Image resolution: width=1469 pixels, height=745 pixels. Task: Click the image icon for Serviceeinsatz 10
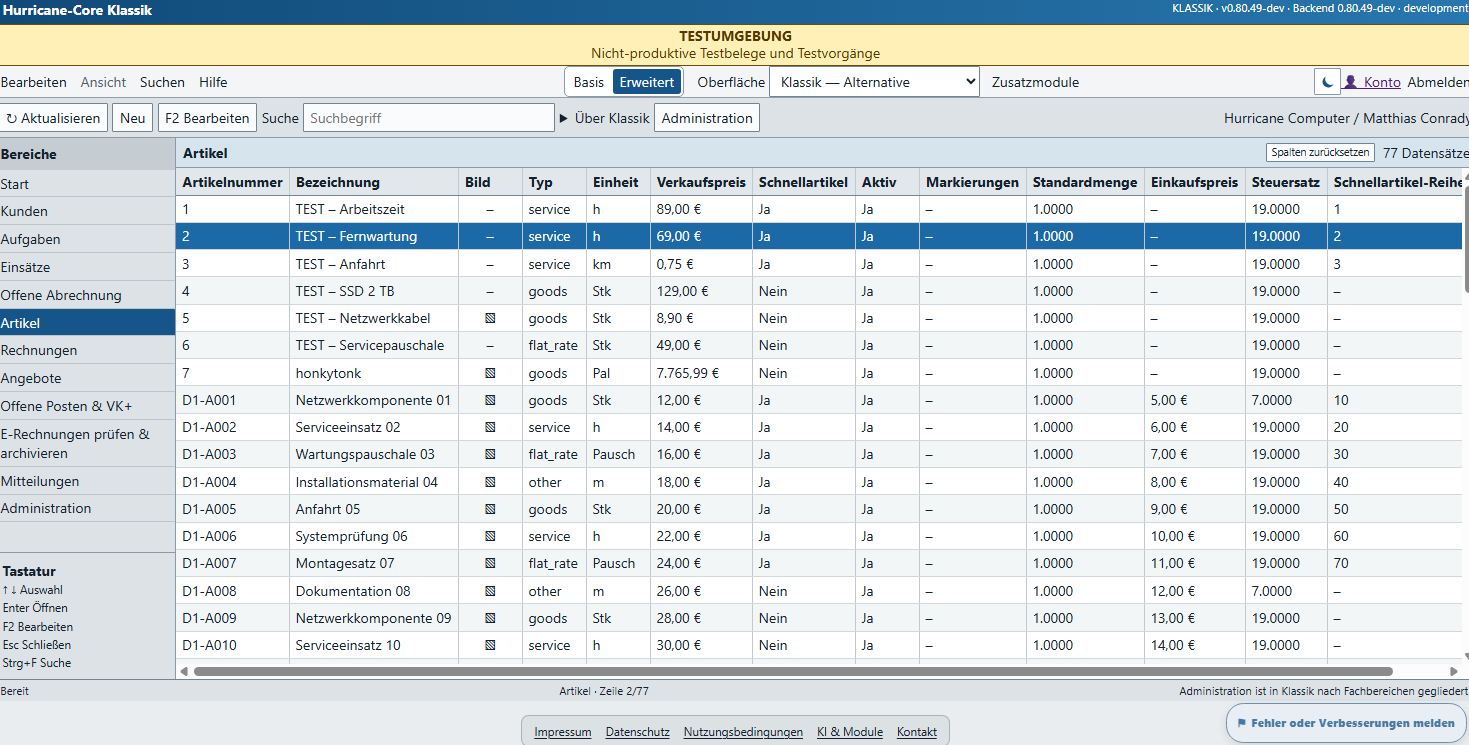point(490,645)
